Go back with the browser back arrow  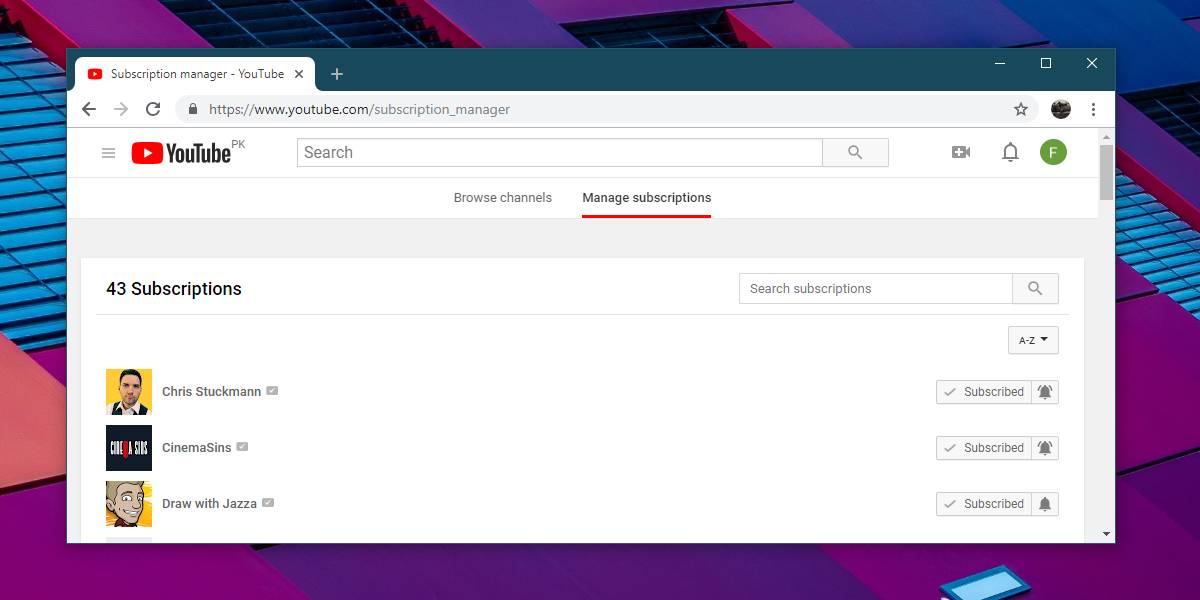point(89,109)
